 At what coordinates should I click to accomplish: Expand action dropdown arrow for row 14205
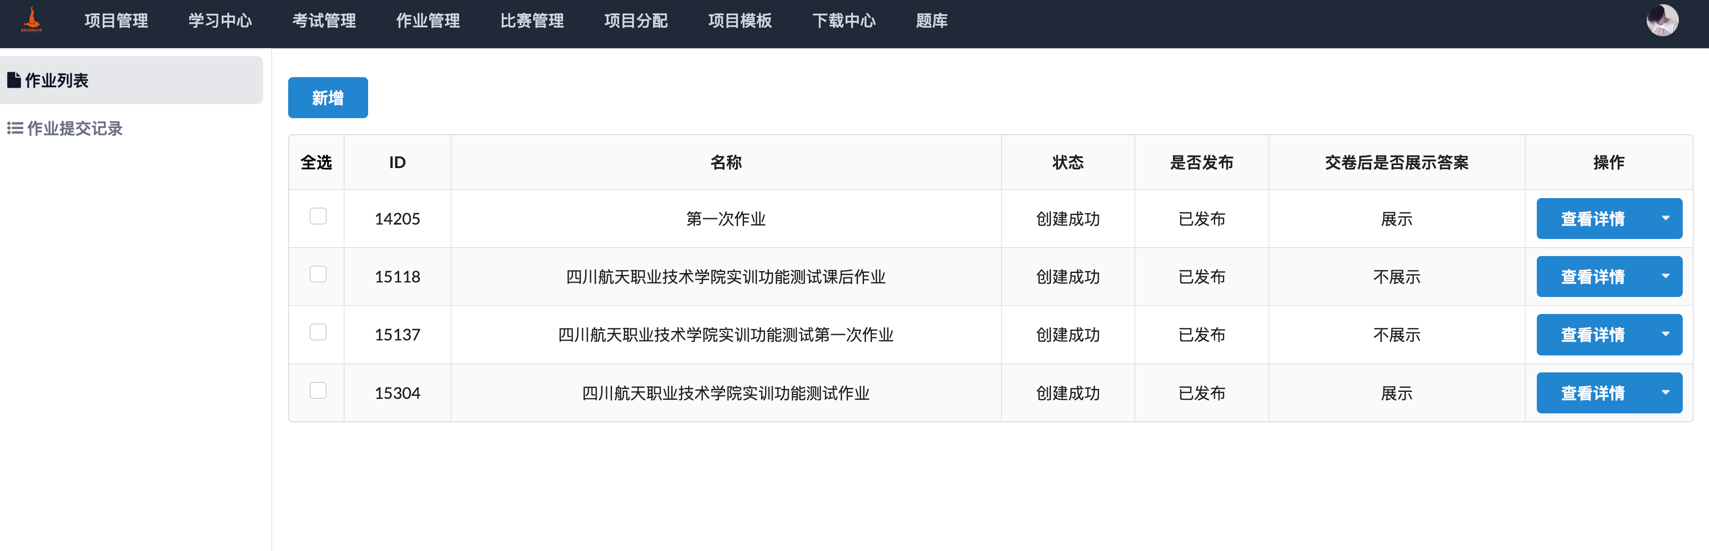coord(1665,218)
